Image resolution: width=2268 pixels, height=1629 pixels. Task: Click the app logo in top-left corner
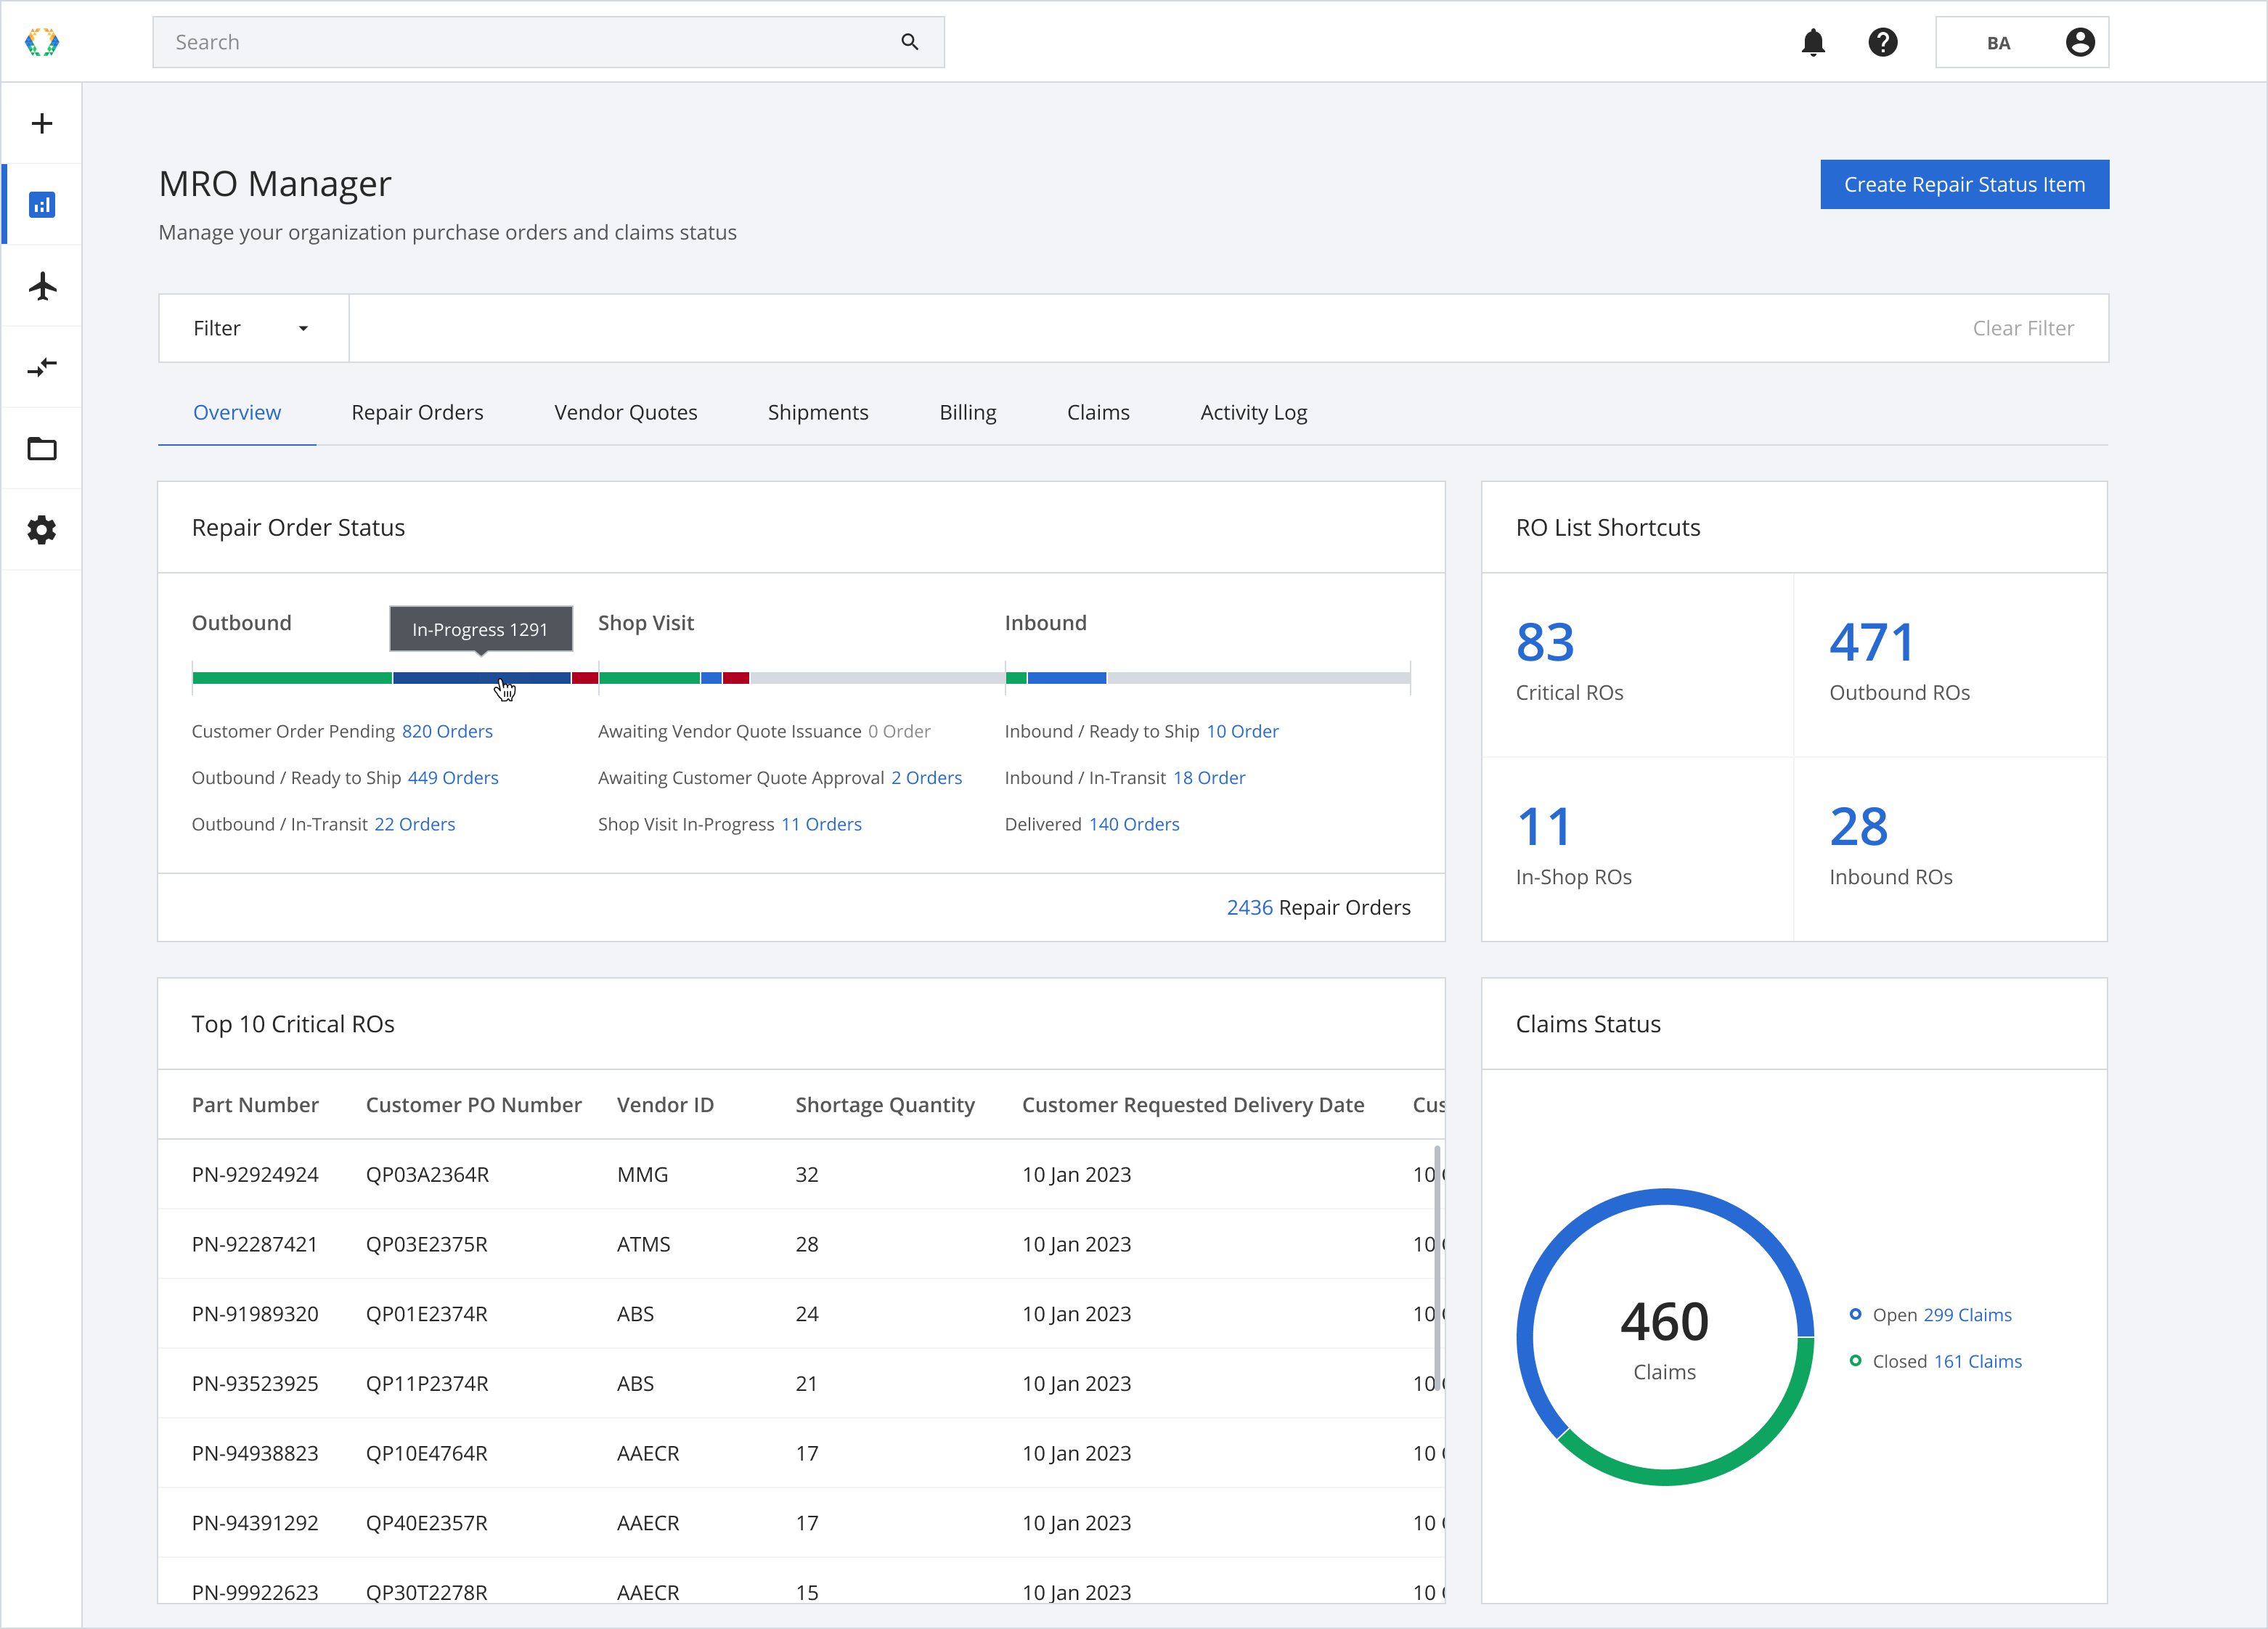point(42,42)
